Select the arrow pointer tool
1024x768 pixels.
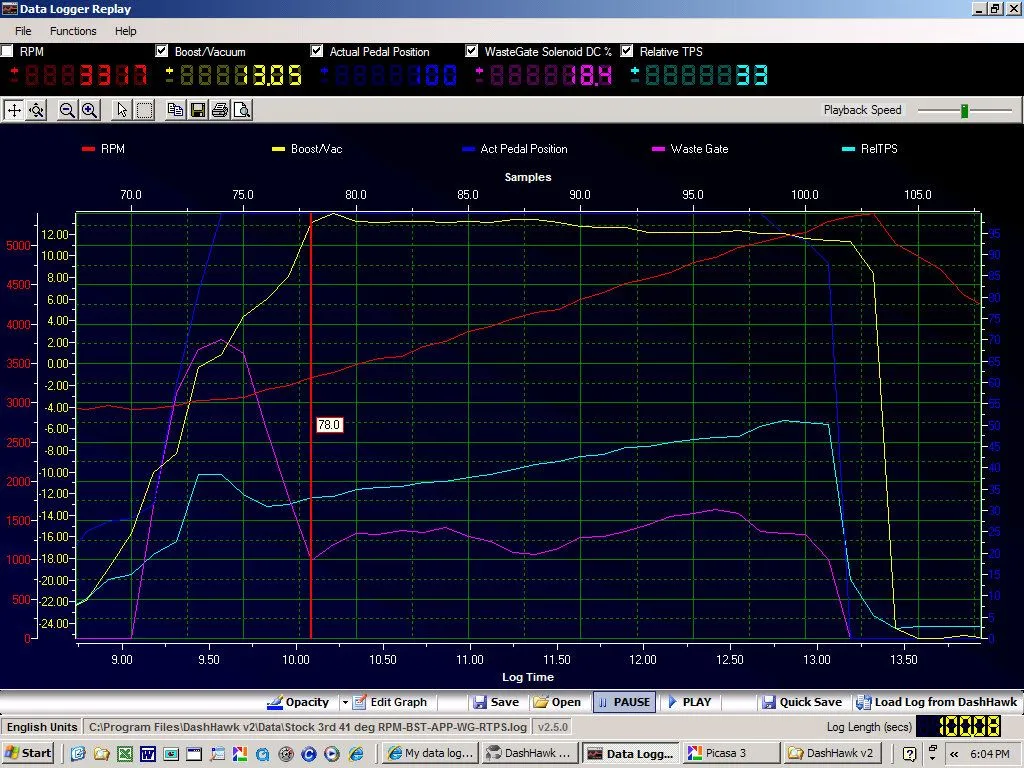click(x=122, y=111)
